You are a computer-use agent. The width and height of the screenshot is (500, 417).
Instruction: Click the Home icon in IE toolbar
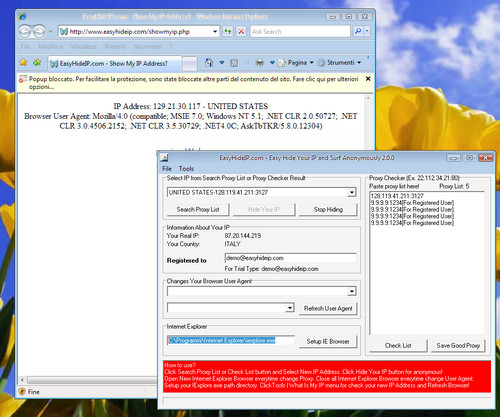(x=209, y=62)
